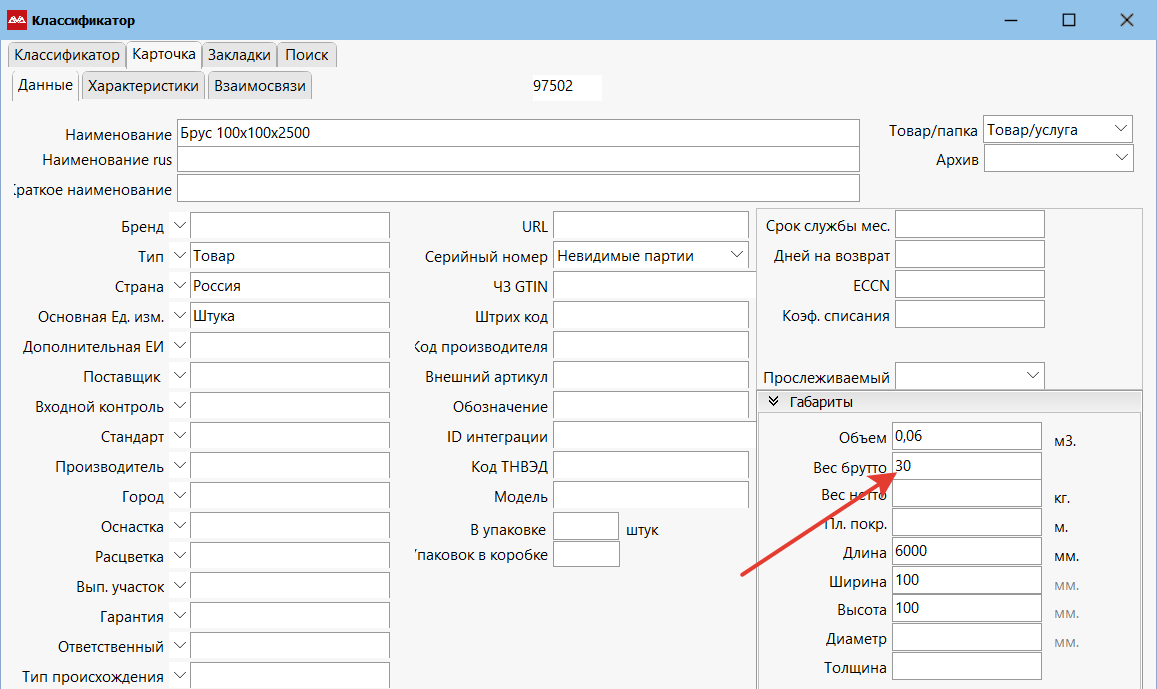This screenshot has width=1157, height=689.
Task: Open the Серийный номер dropdown
Action: [651, 256]
